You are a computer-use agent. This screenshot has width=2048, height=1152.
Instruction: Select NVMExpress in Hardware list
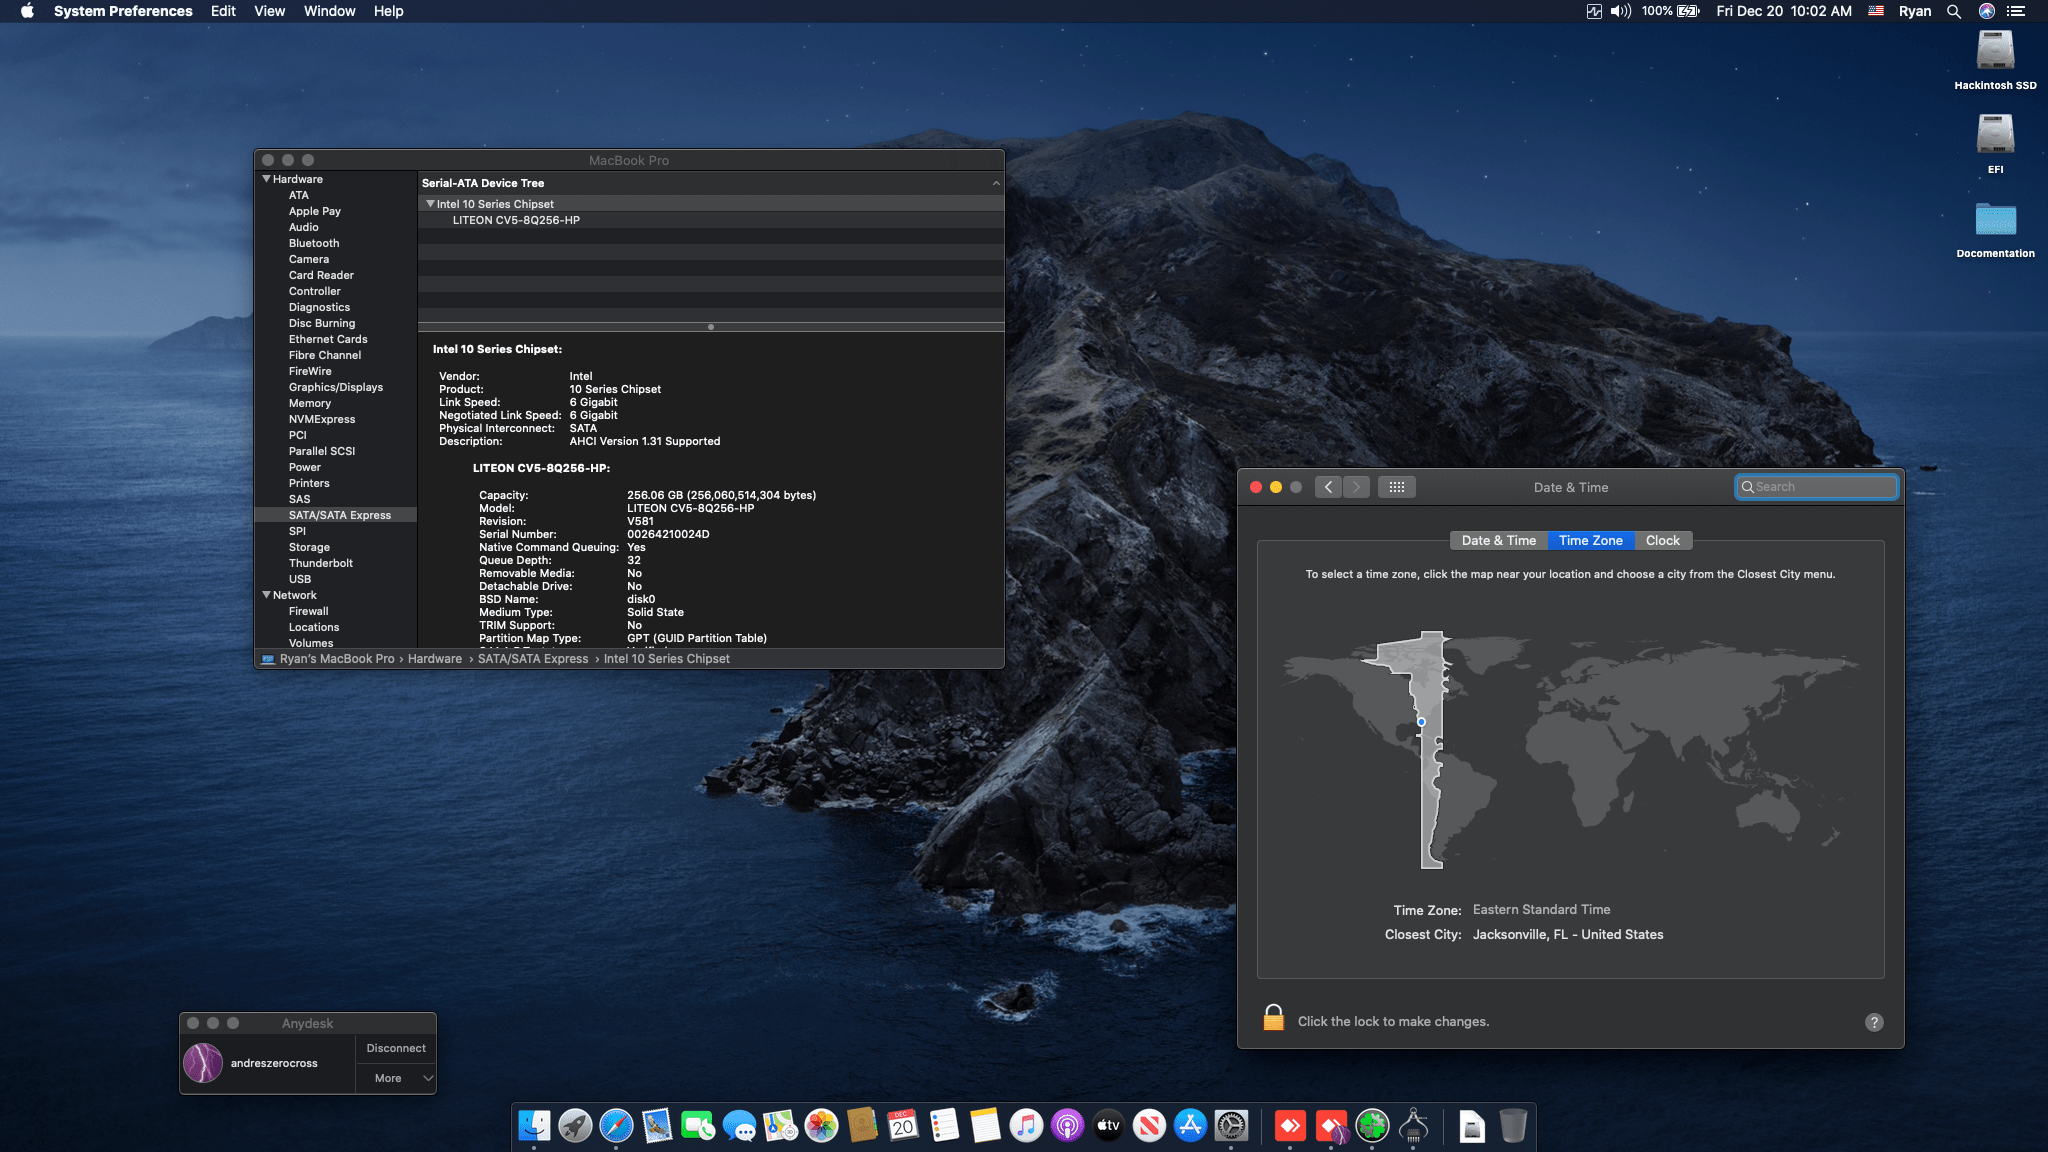[x=322, y=419]
